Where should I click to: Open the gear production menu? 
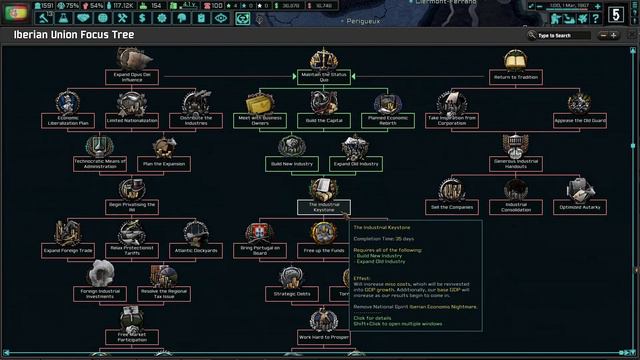(x=162, y=18)
